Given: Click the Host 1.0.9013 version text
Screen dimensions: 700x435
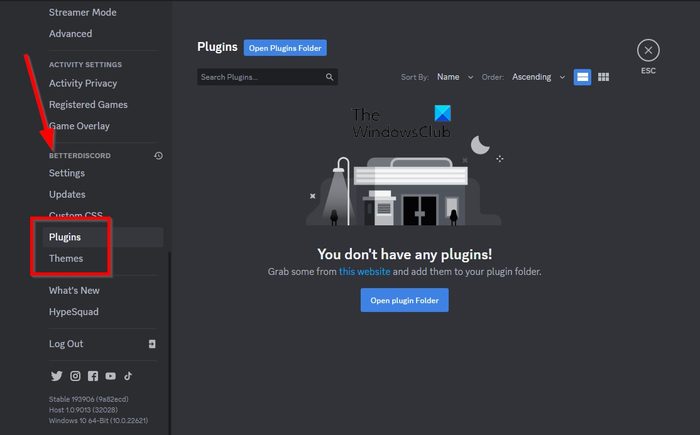Looking at the screenshot, I should tap(83, 410).
